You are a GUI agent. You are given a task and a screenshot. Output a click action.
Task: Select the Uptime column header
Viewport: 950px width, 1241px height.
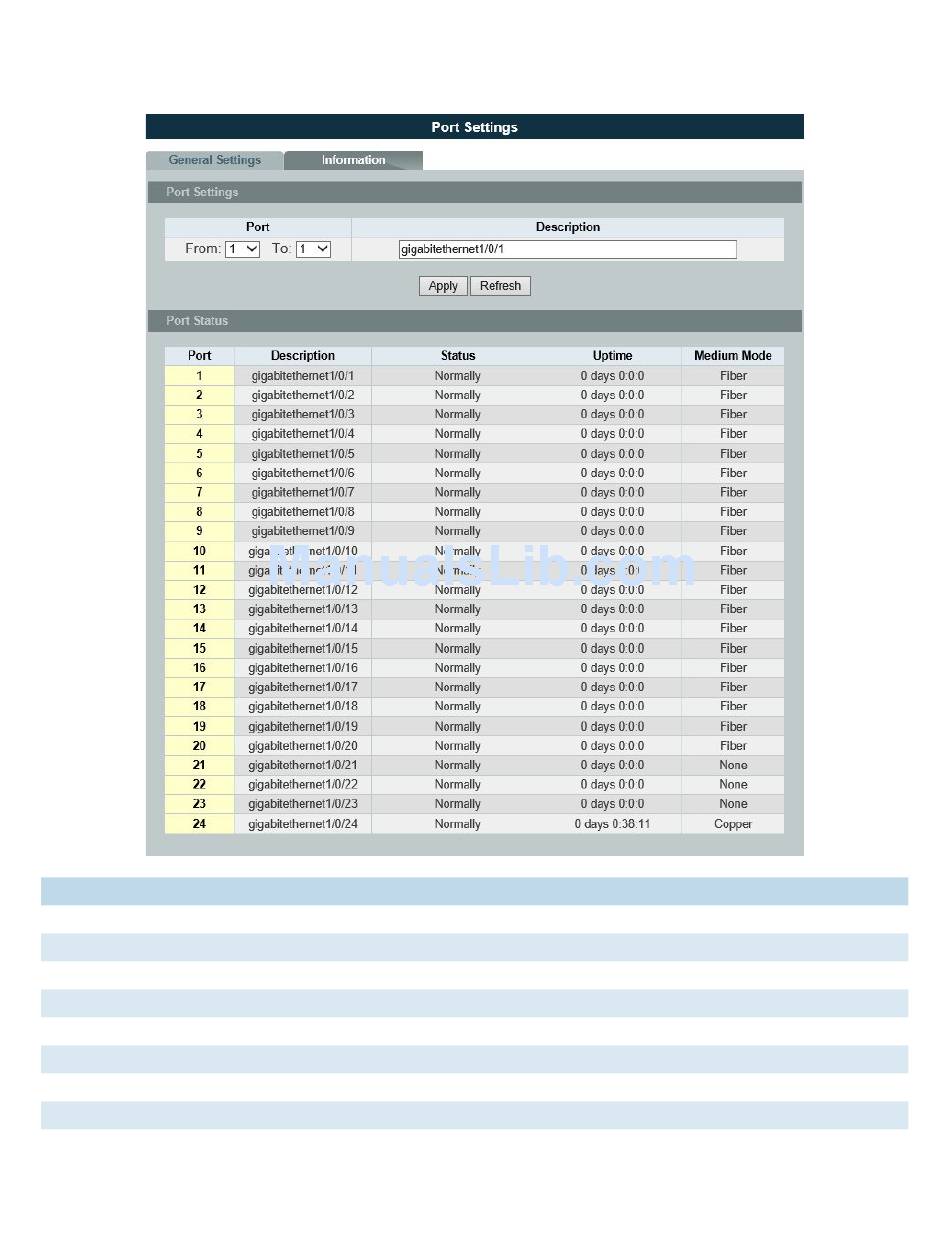coord(612,356)
